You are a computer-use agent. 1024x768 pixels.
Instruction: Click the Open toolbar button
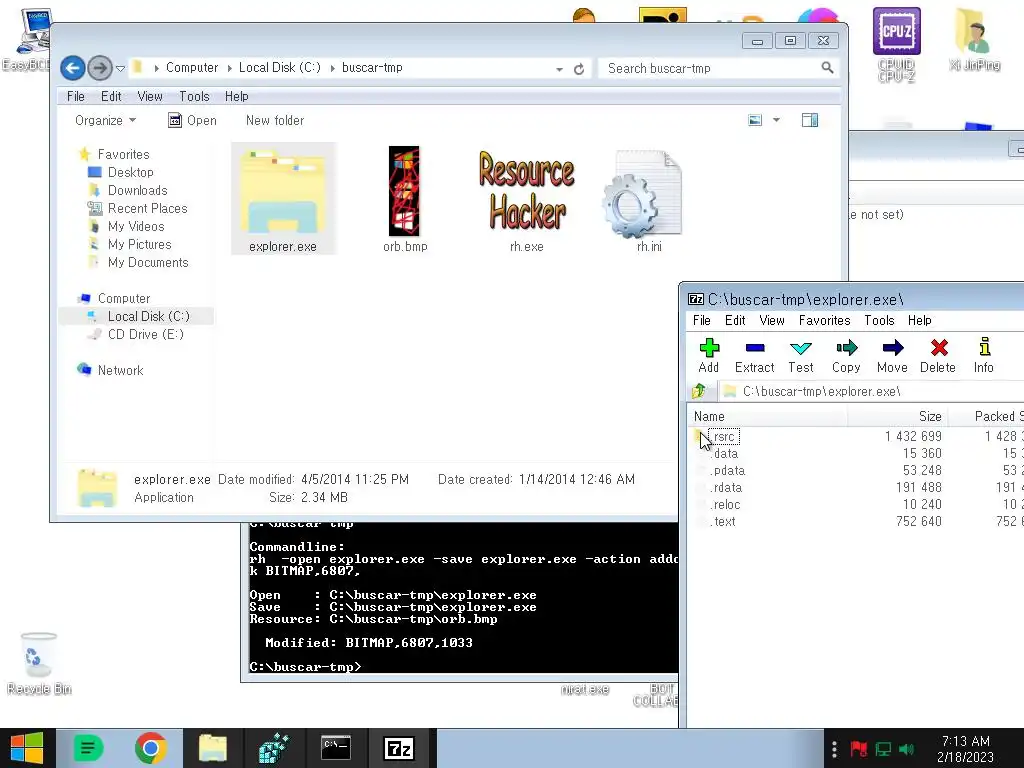coord(193,120)
